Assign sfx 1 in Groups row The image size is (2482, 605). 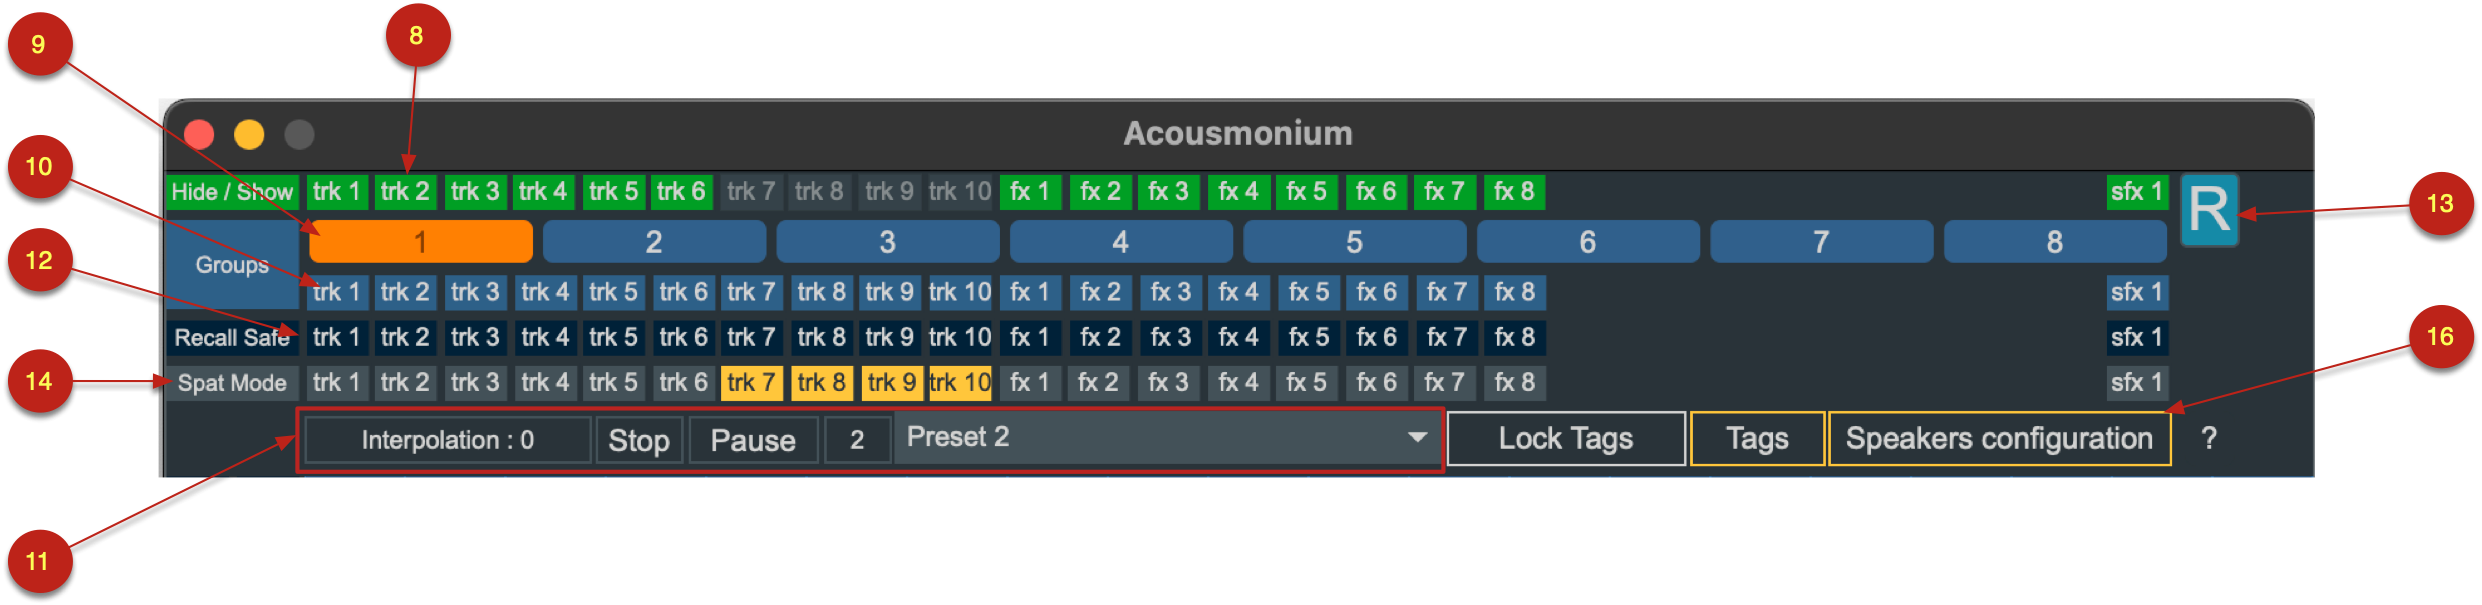[x=2137, y=292]
